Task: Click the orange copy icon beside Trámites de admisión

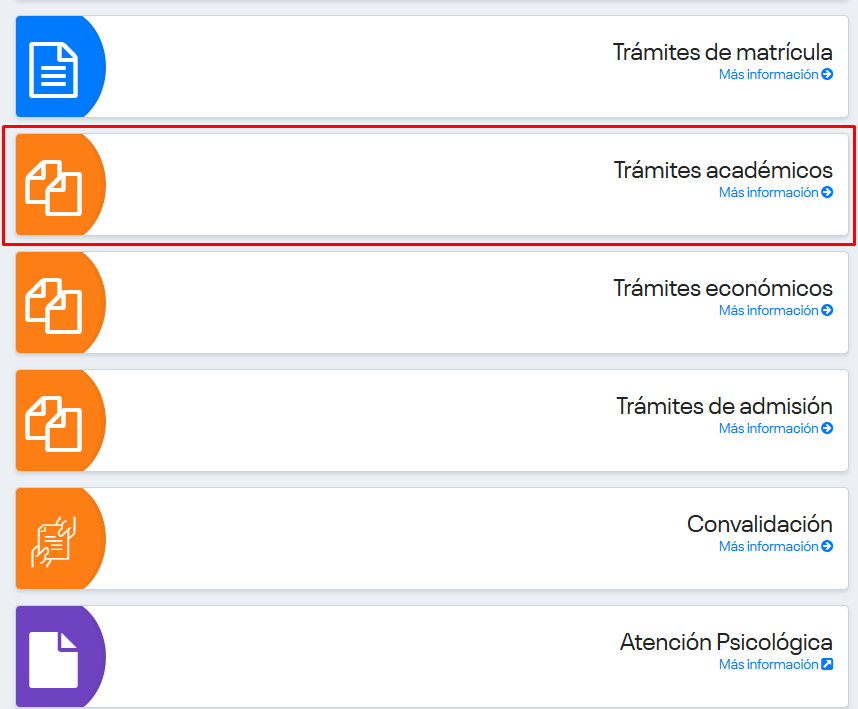Action: coord(54,423)
